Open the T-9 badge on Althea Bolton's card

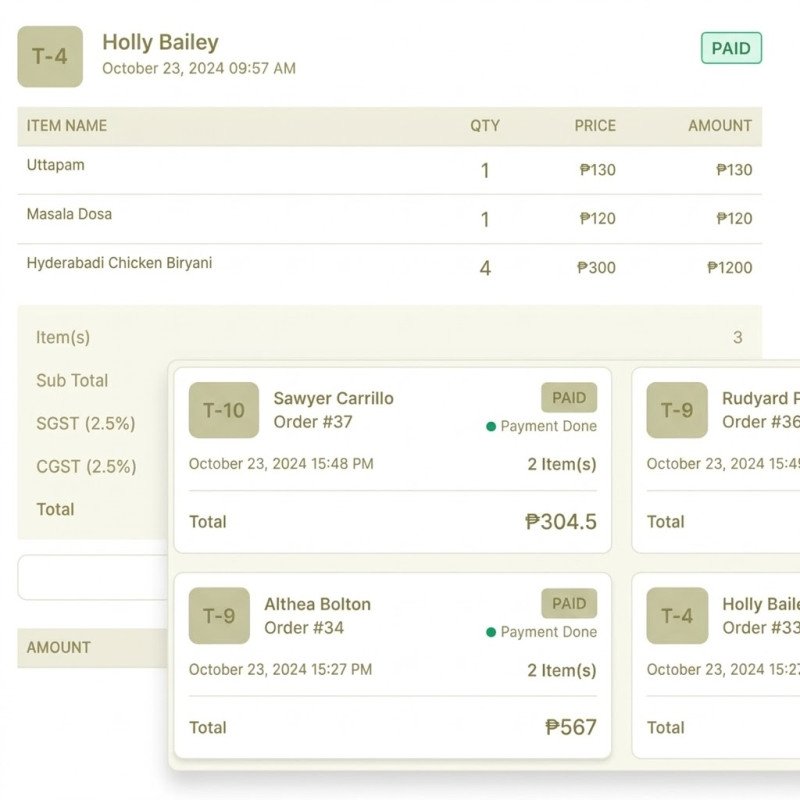click(219, 616)
